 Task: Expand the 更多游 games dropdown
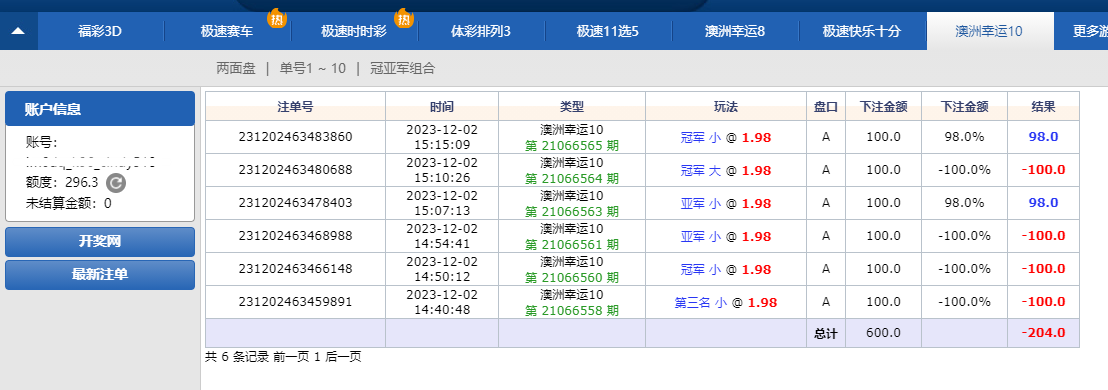click(1080, 31)
